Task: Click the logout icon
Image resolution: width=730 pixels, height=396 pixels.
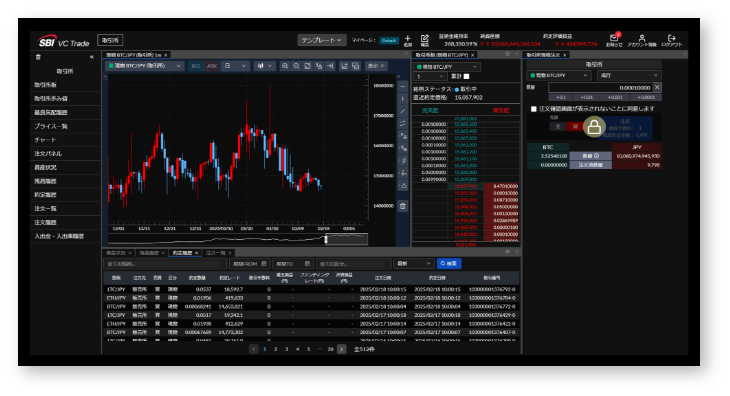Action: tap(671, 38)
